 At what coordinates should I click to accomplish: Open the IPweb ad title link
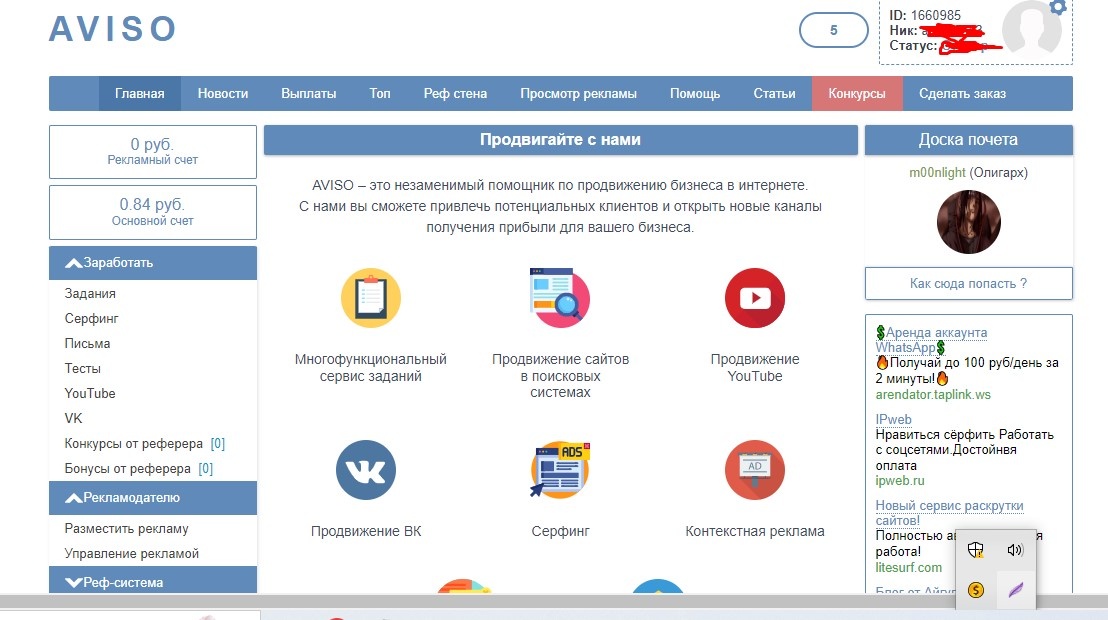(x=893, y=419)
